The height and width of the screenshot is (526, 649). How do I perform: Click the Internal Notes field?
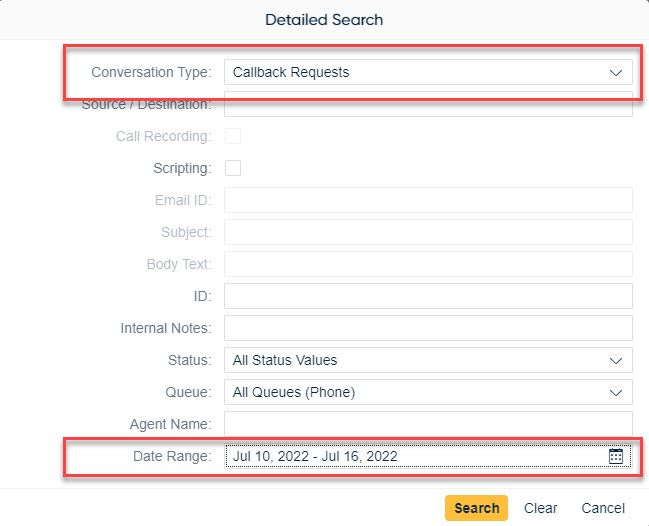coord(428,328)
